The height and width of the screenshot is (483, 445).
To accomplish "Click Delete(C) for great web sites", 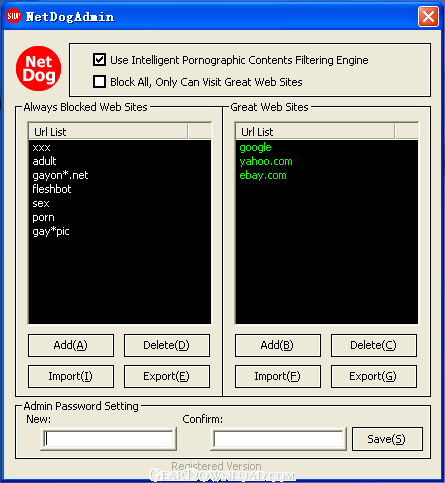I will tap(374, 345).
